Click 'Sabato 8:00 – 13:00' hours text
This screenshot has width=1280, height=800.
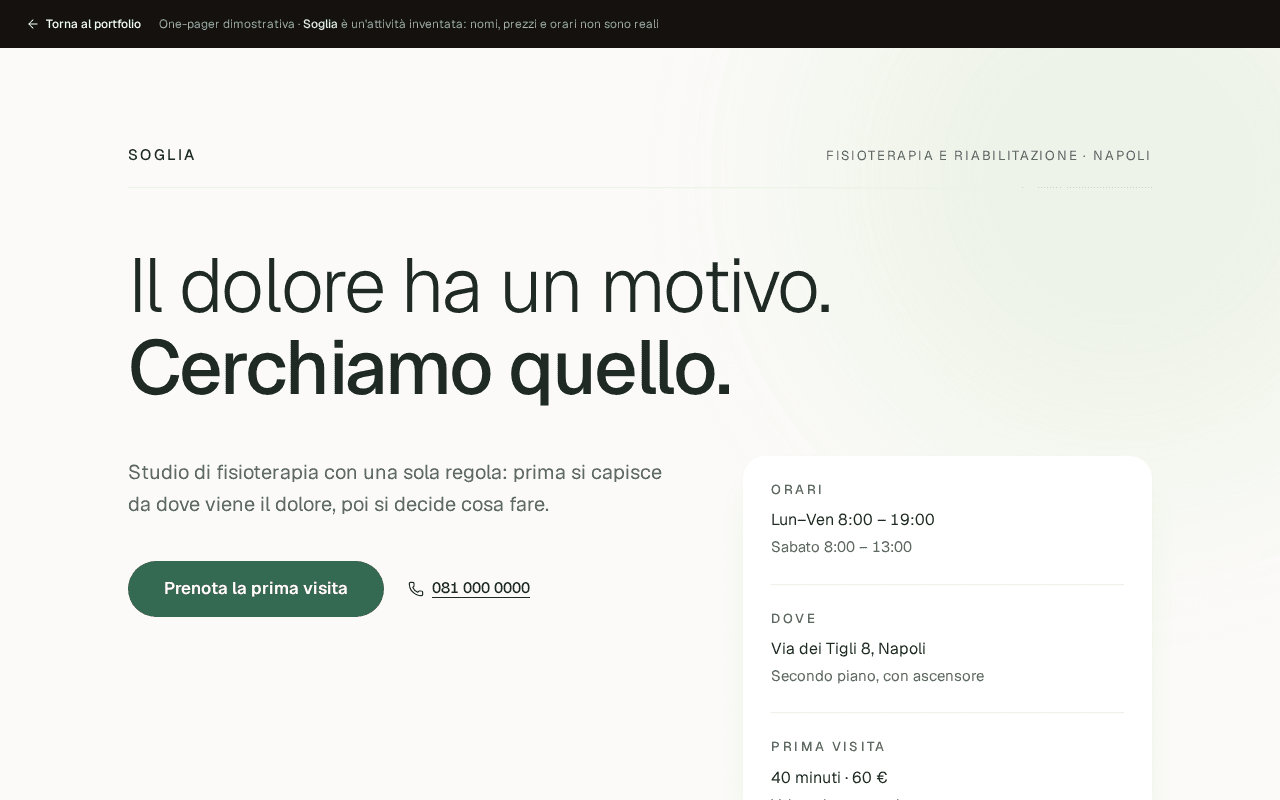point(841,547)
